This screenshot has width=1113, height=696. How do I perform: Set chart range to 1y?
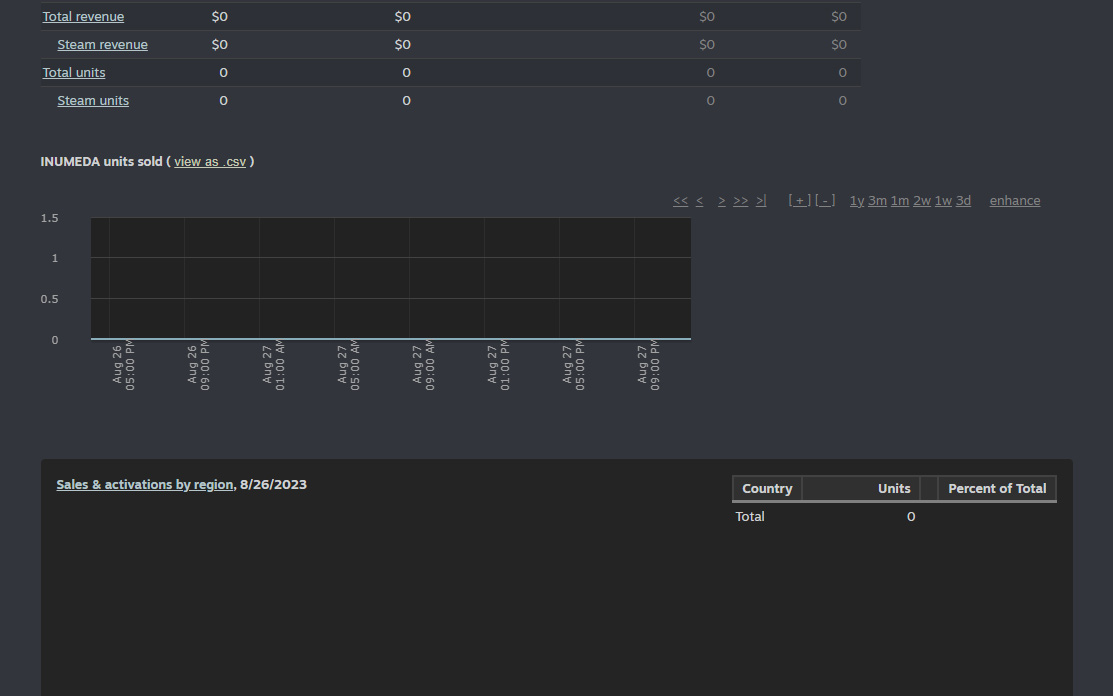[x=857, y=201]
